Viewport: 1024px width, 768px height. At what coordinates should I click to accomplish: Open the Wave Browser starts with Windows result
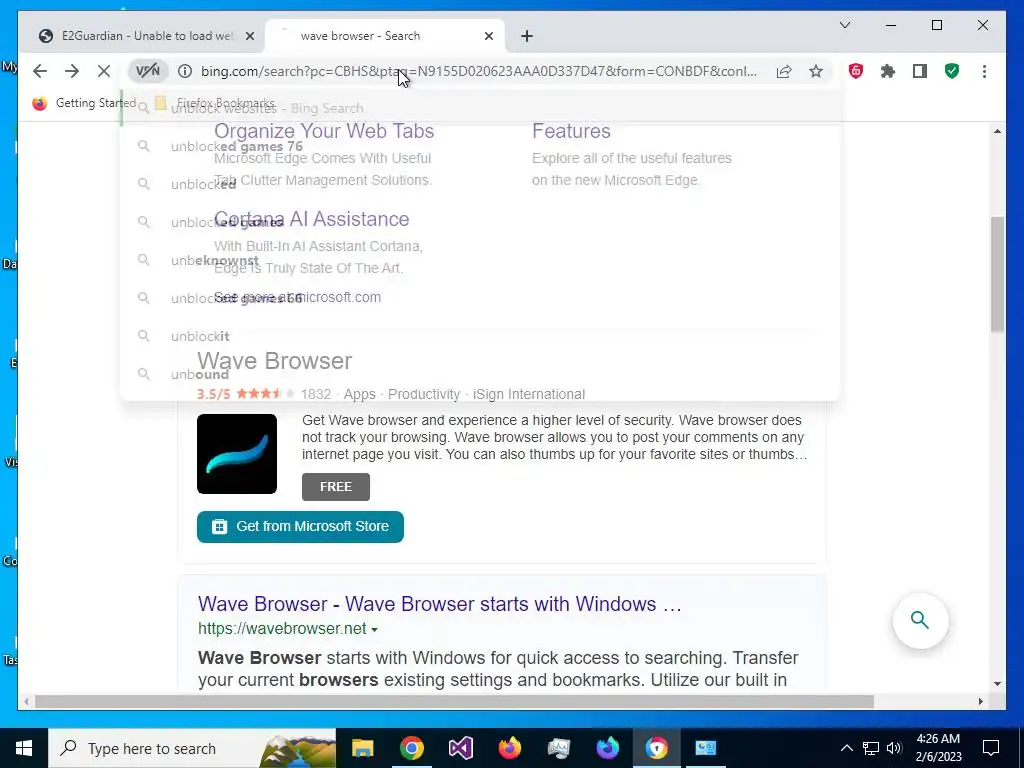pos(440,604)
